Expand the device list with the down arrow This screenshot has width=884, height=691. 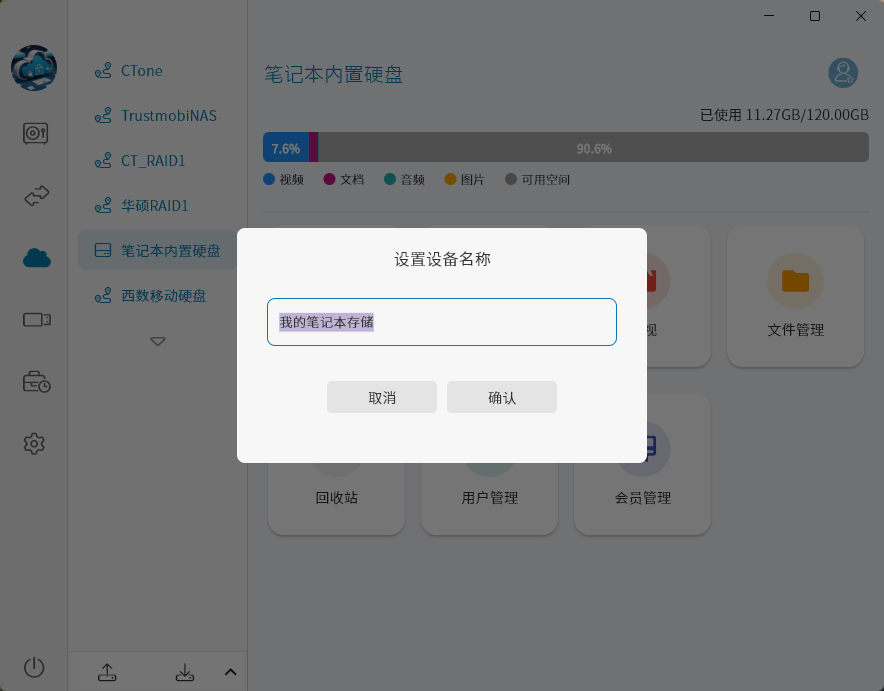pyautogui.click(x=157, y=341)
